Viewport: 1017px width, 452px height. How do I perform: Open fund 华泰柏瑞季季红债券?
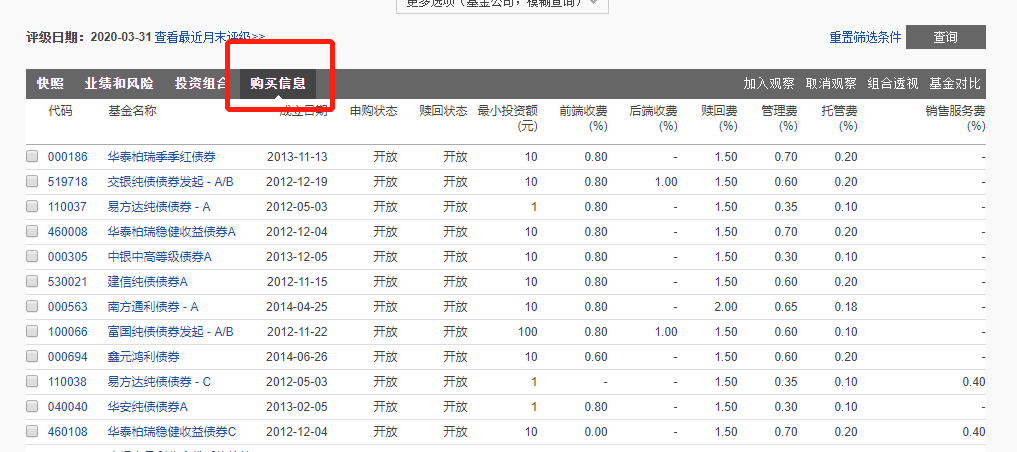[161, 157]
